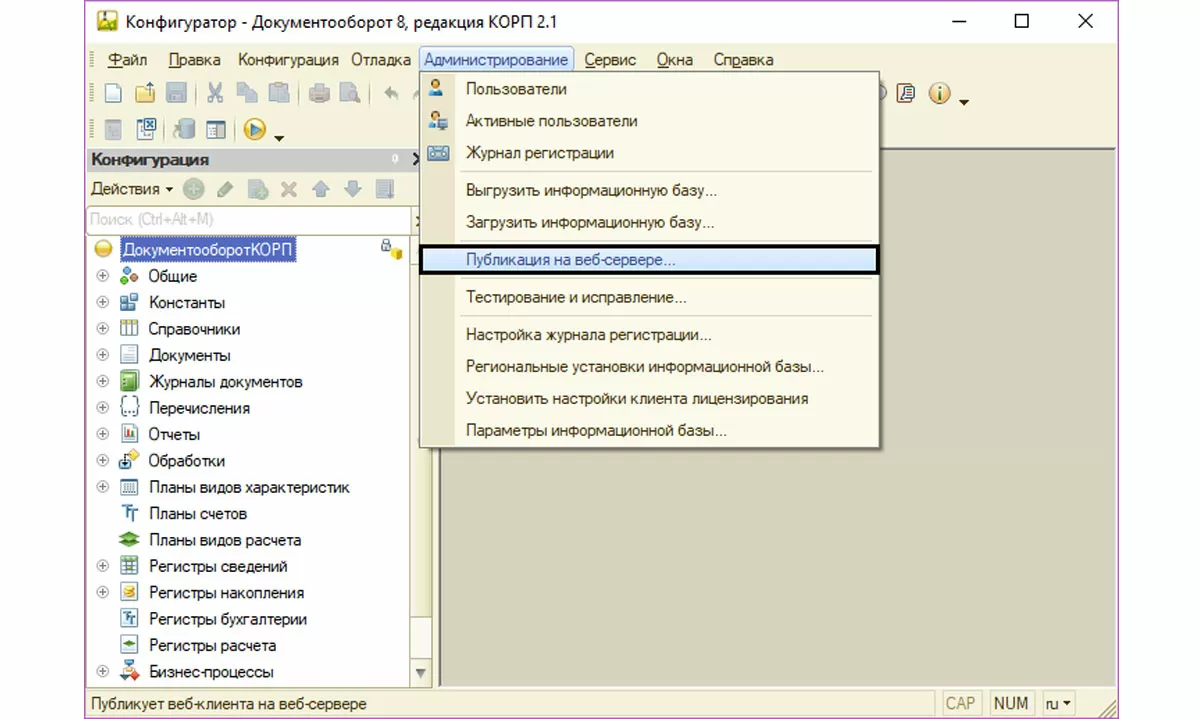Click the Cut scissors icon
1200x719 pixels.
point(215,93)
